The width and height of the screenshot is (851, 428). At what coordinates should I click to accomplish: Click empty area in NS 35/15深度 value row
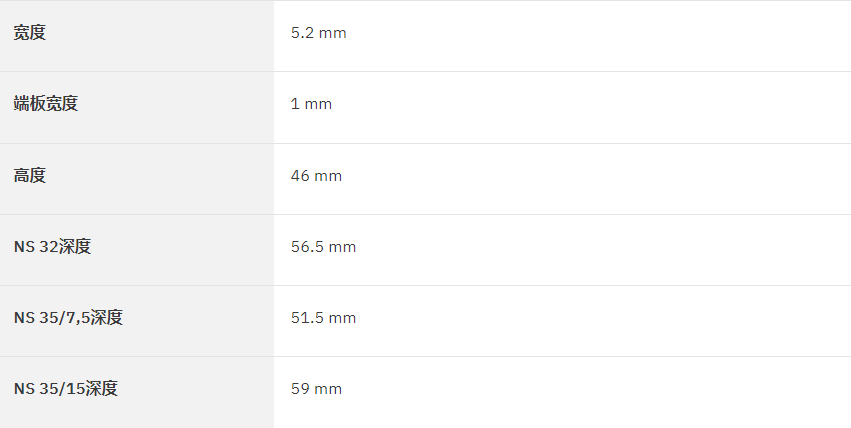click(597, 392)
